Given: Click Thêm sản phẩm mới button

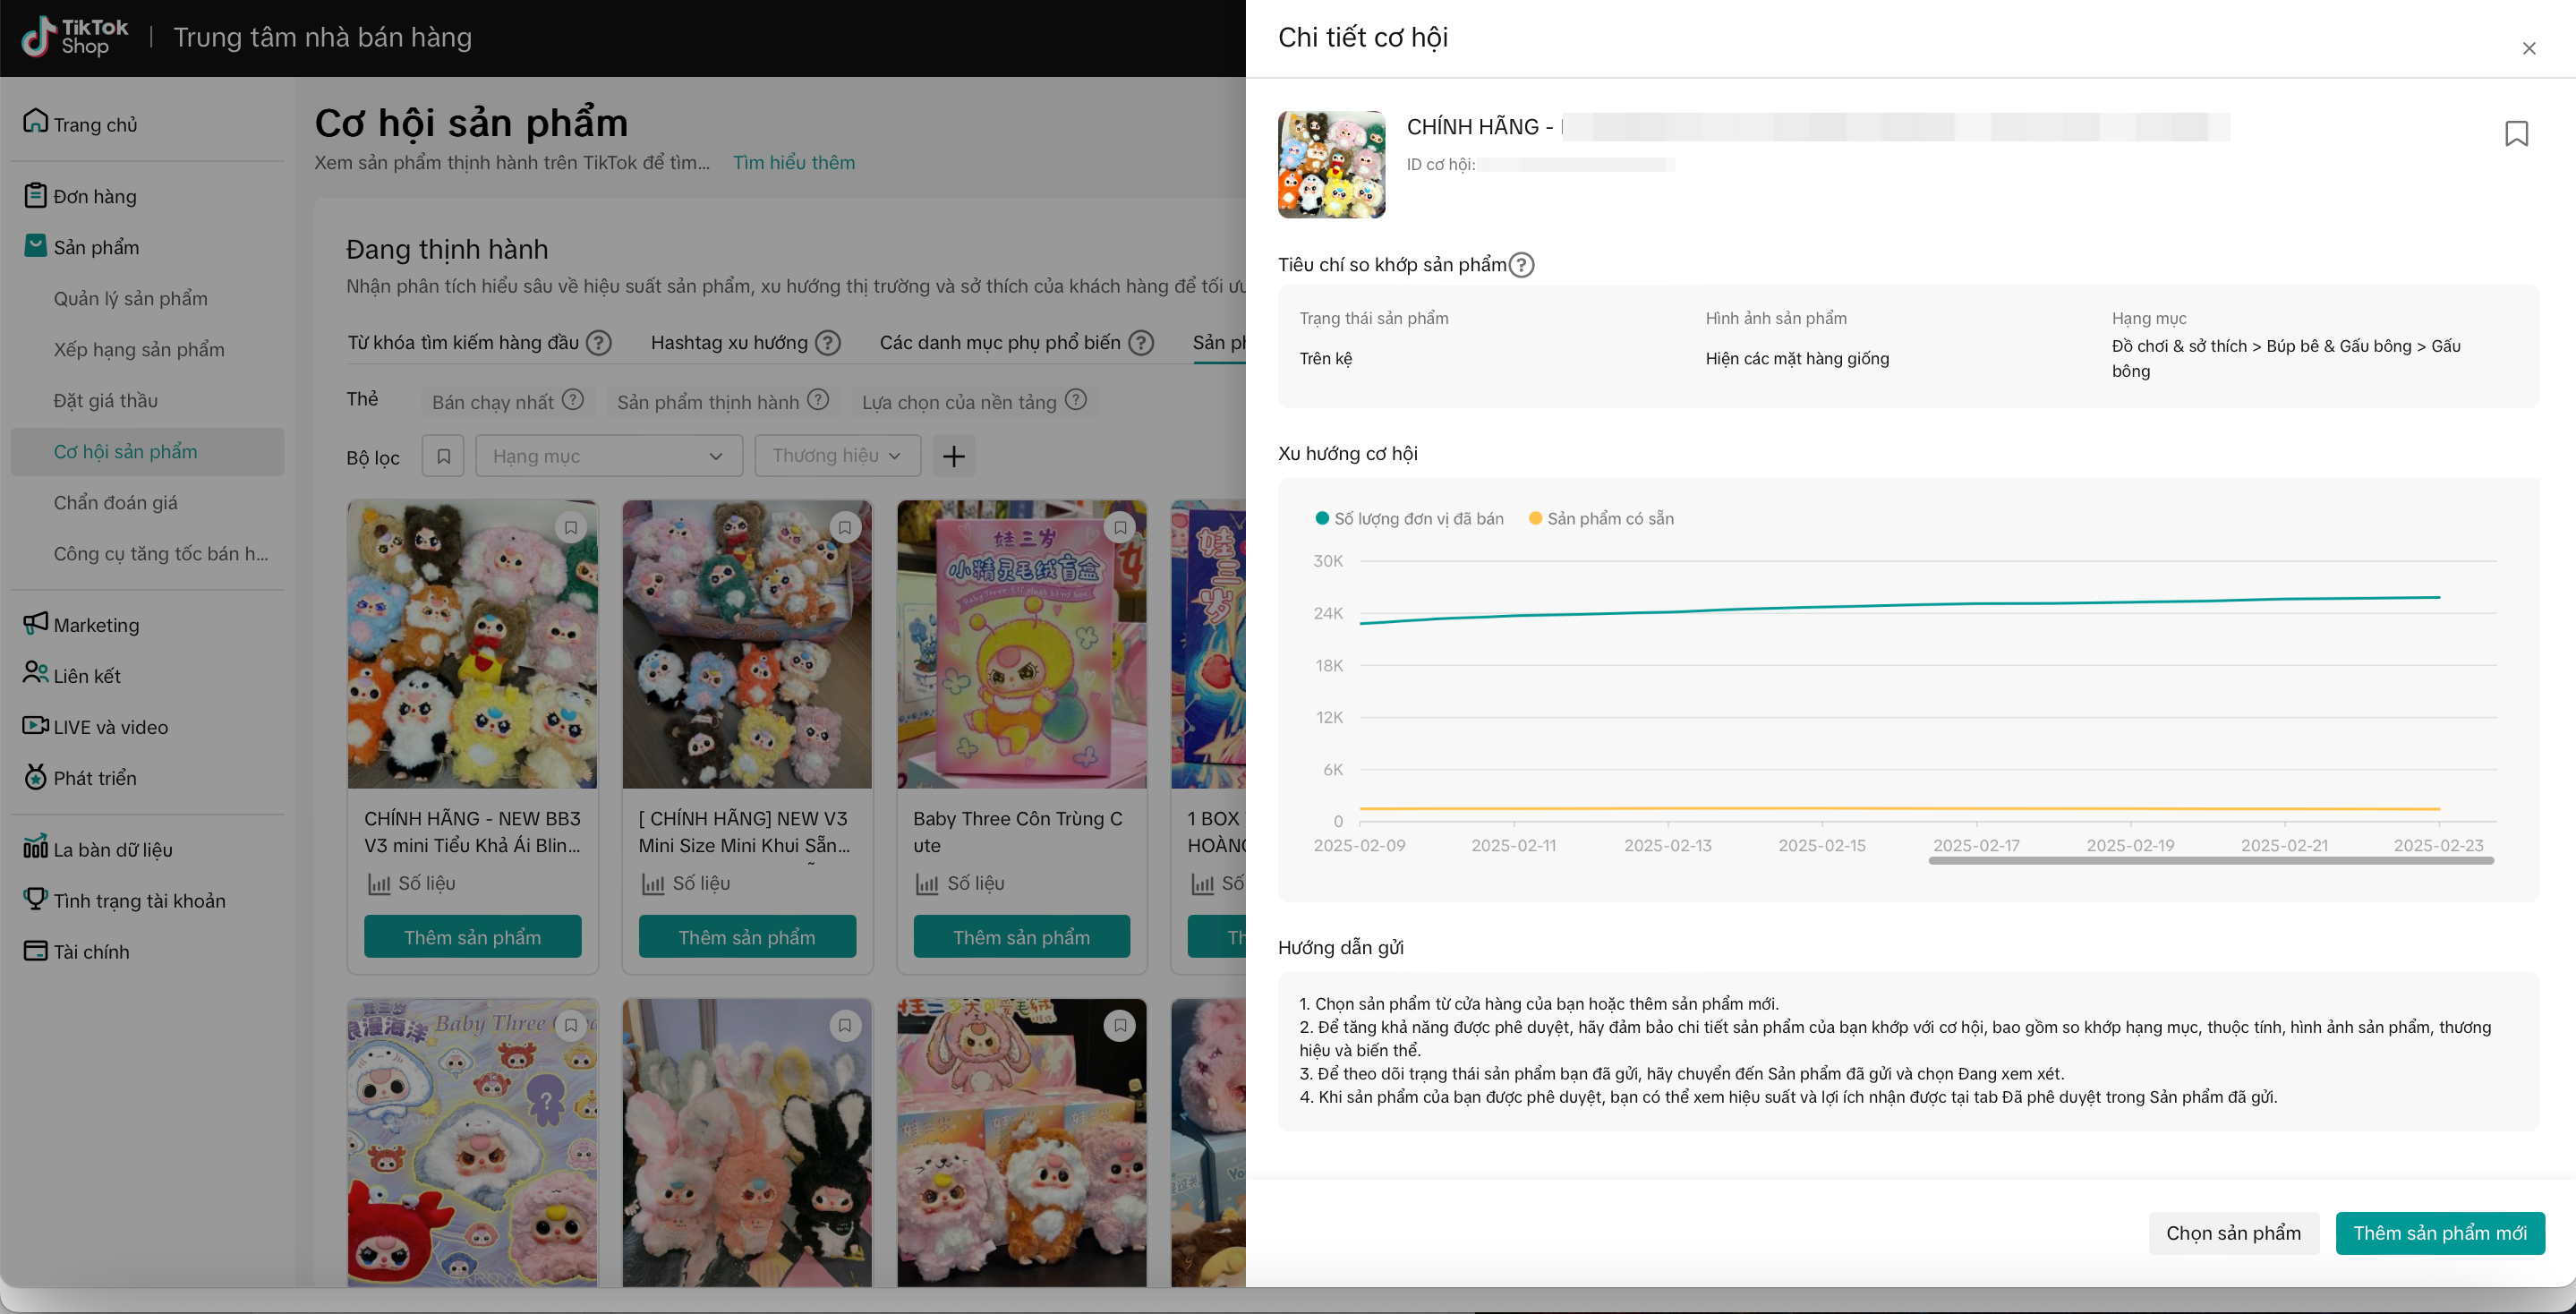Looking at the screenshot, I should pos(2439,1232).
